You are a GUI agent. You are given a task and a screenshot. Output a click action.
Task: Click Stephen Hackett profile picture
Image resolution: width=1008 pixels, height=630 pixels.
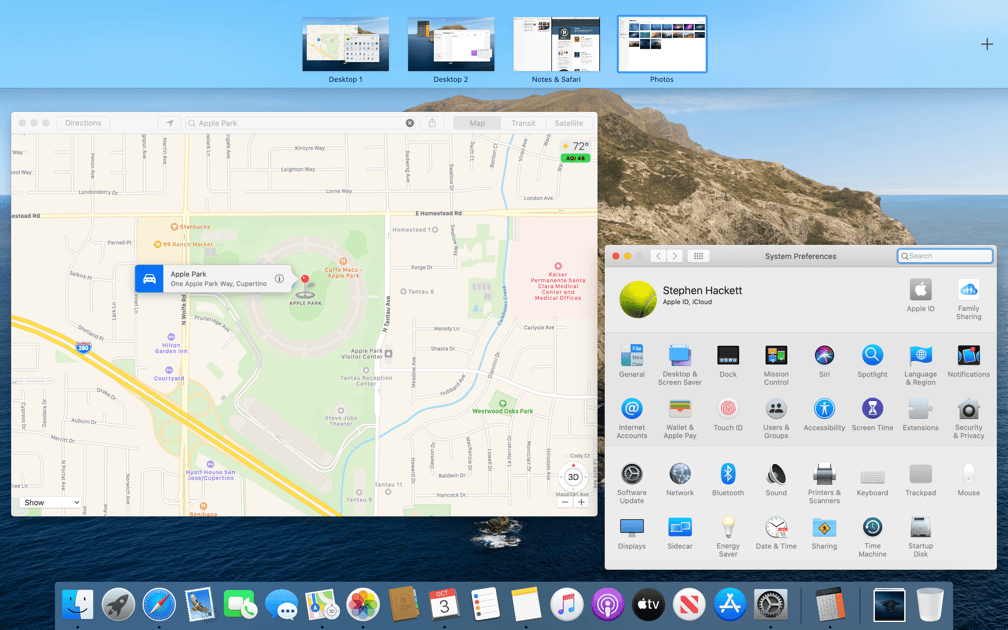[x=638, y=299]
